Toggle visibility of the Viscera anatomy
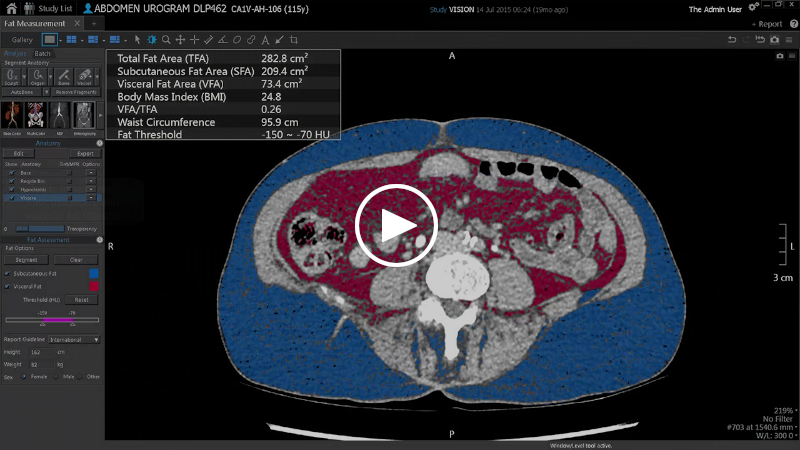The width and height of the screenshot is (800, 450). point(12,198)
